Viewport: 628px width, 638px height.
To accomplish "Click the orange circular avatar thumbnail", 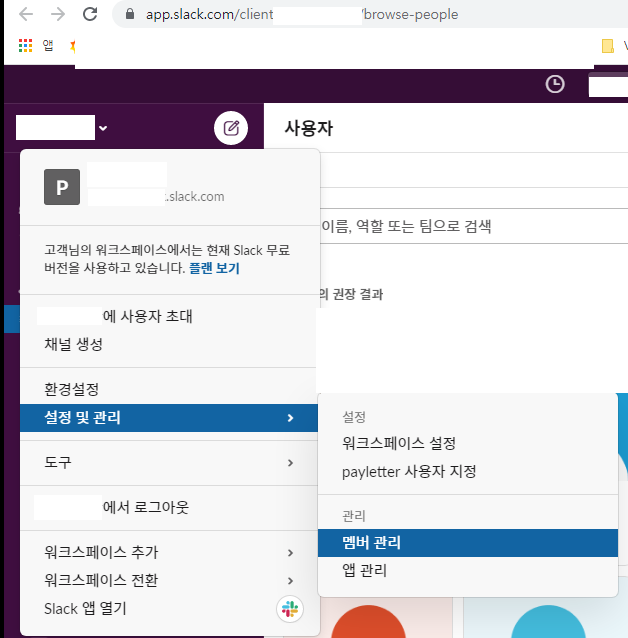I will [x=368, y=622].
